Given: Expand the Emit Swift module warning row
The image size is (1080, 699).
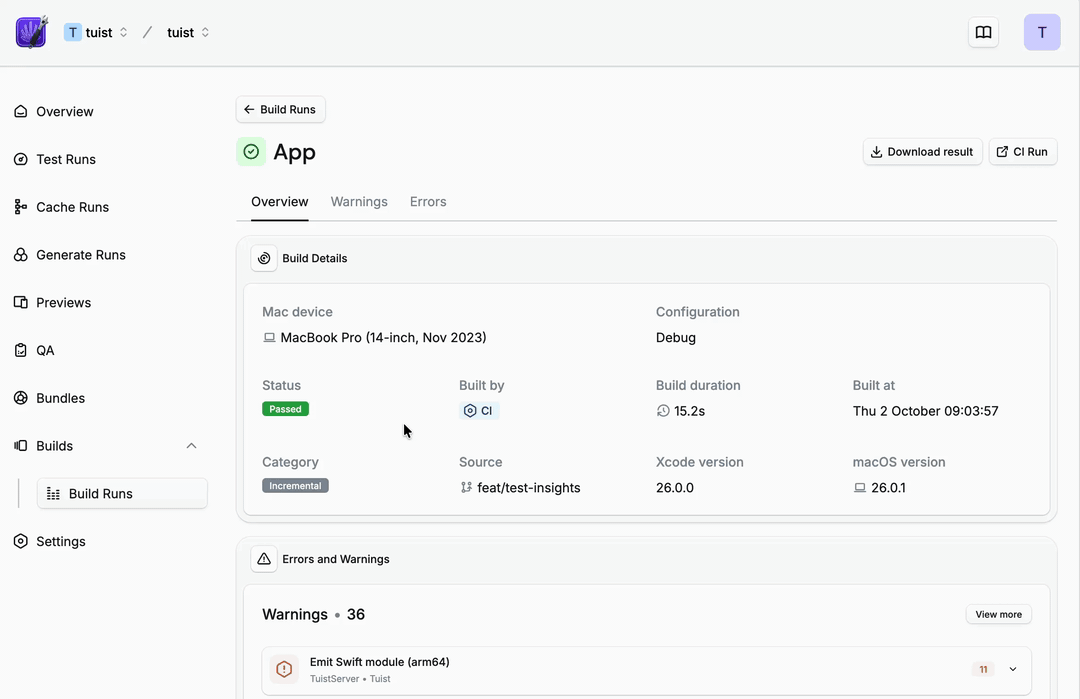Looking at the screenshot, I should point(1012,669).
